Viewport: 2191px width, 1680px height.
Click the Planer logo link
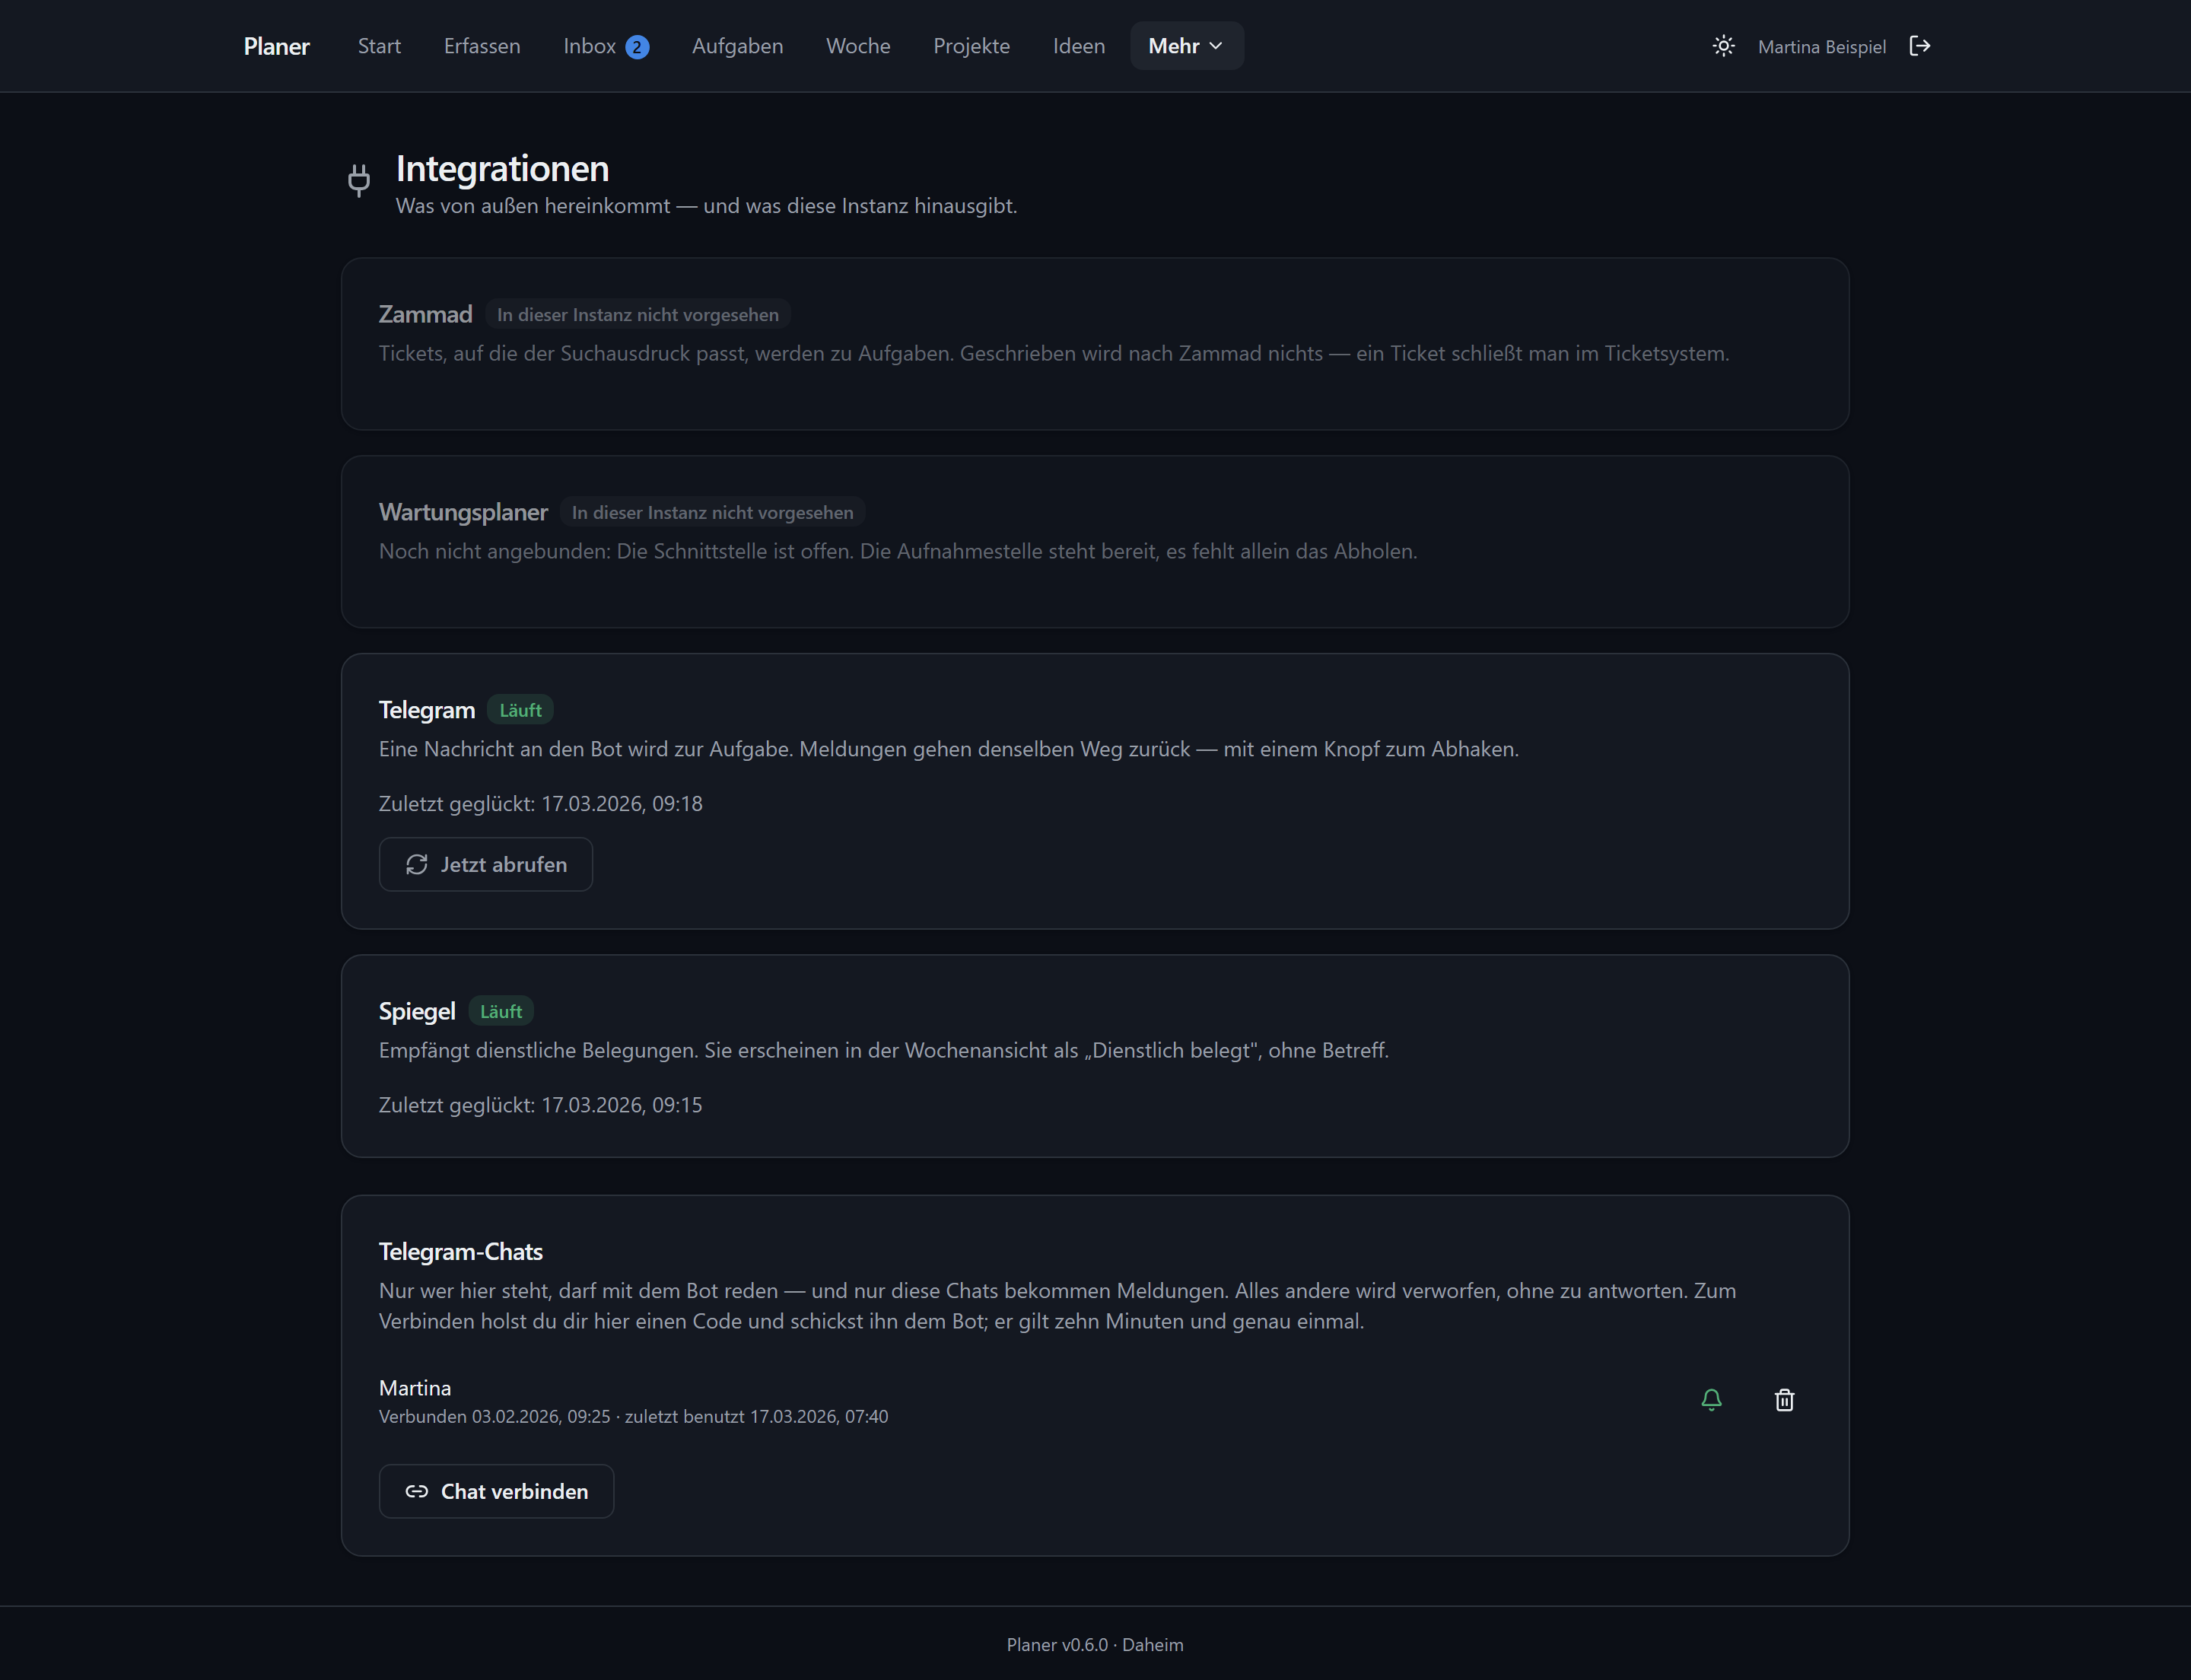click(277, 46)
